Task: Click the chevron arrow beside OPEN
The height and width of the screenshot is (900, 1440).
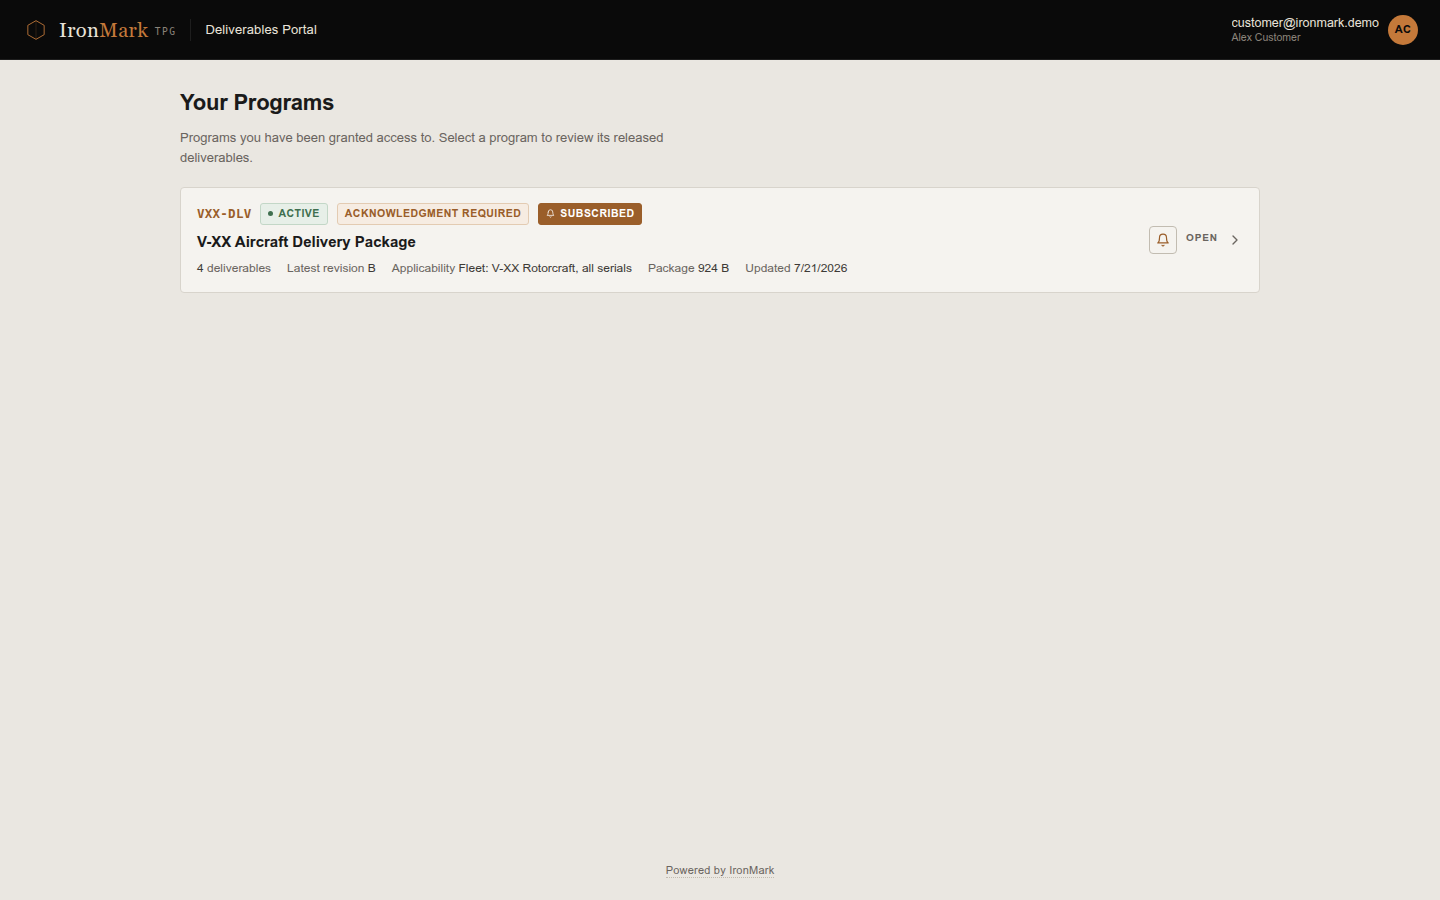Action: click(1235, 240)
